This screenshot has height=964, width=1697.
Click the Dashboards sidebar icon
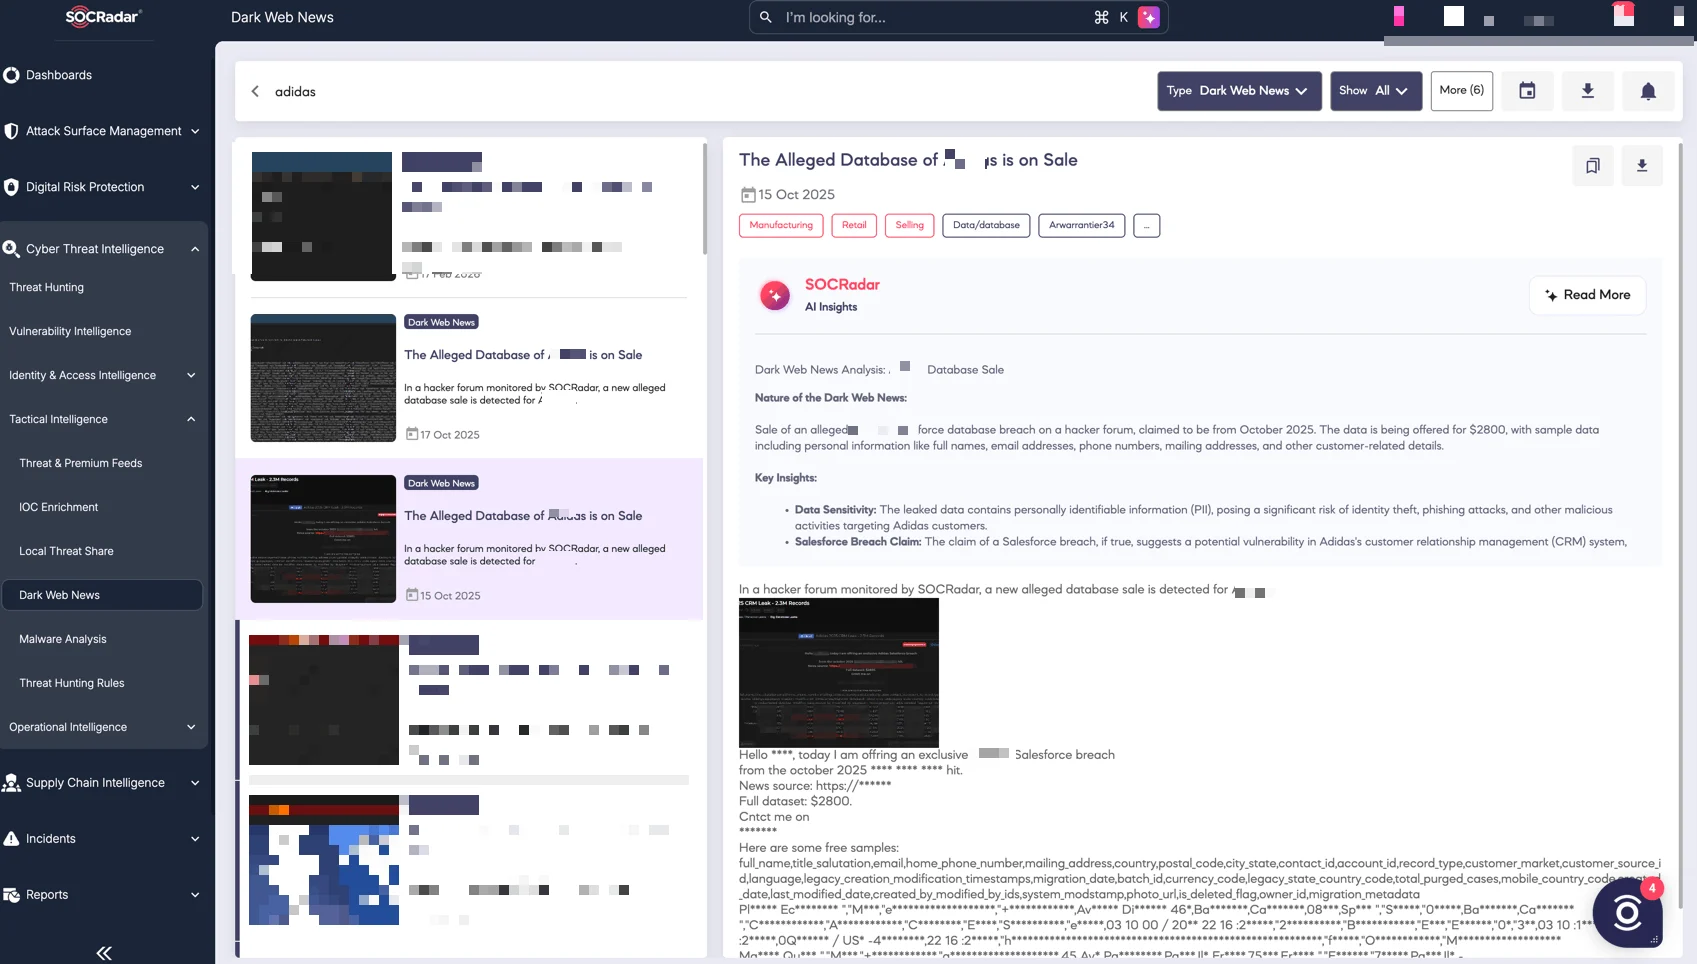pos(12,75)
